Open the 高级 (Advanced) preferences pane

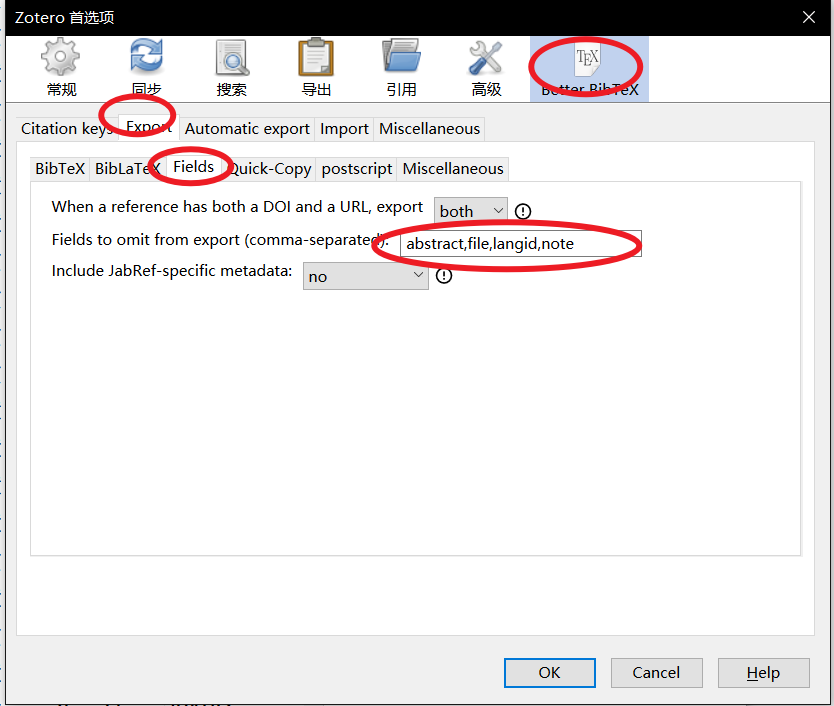(486, 68)
